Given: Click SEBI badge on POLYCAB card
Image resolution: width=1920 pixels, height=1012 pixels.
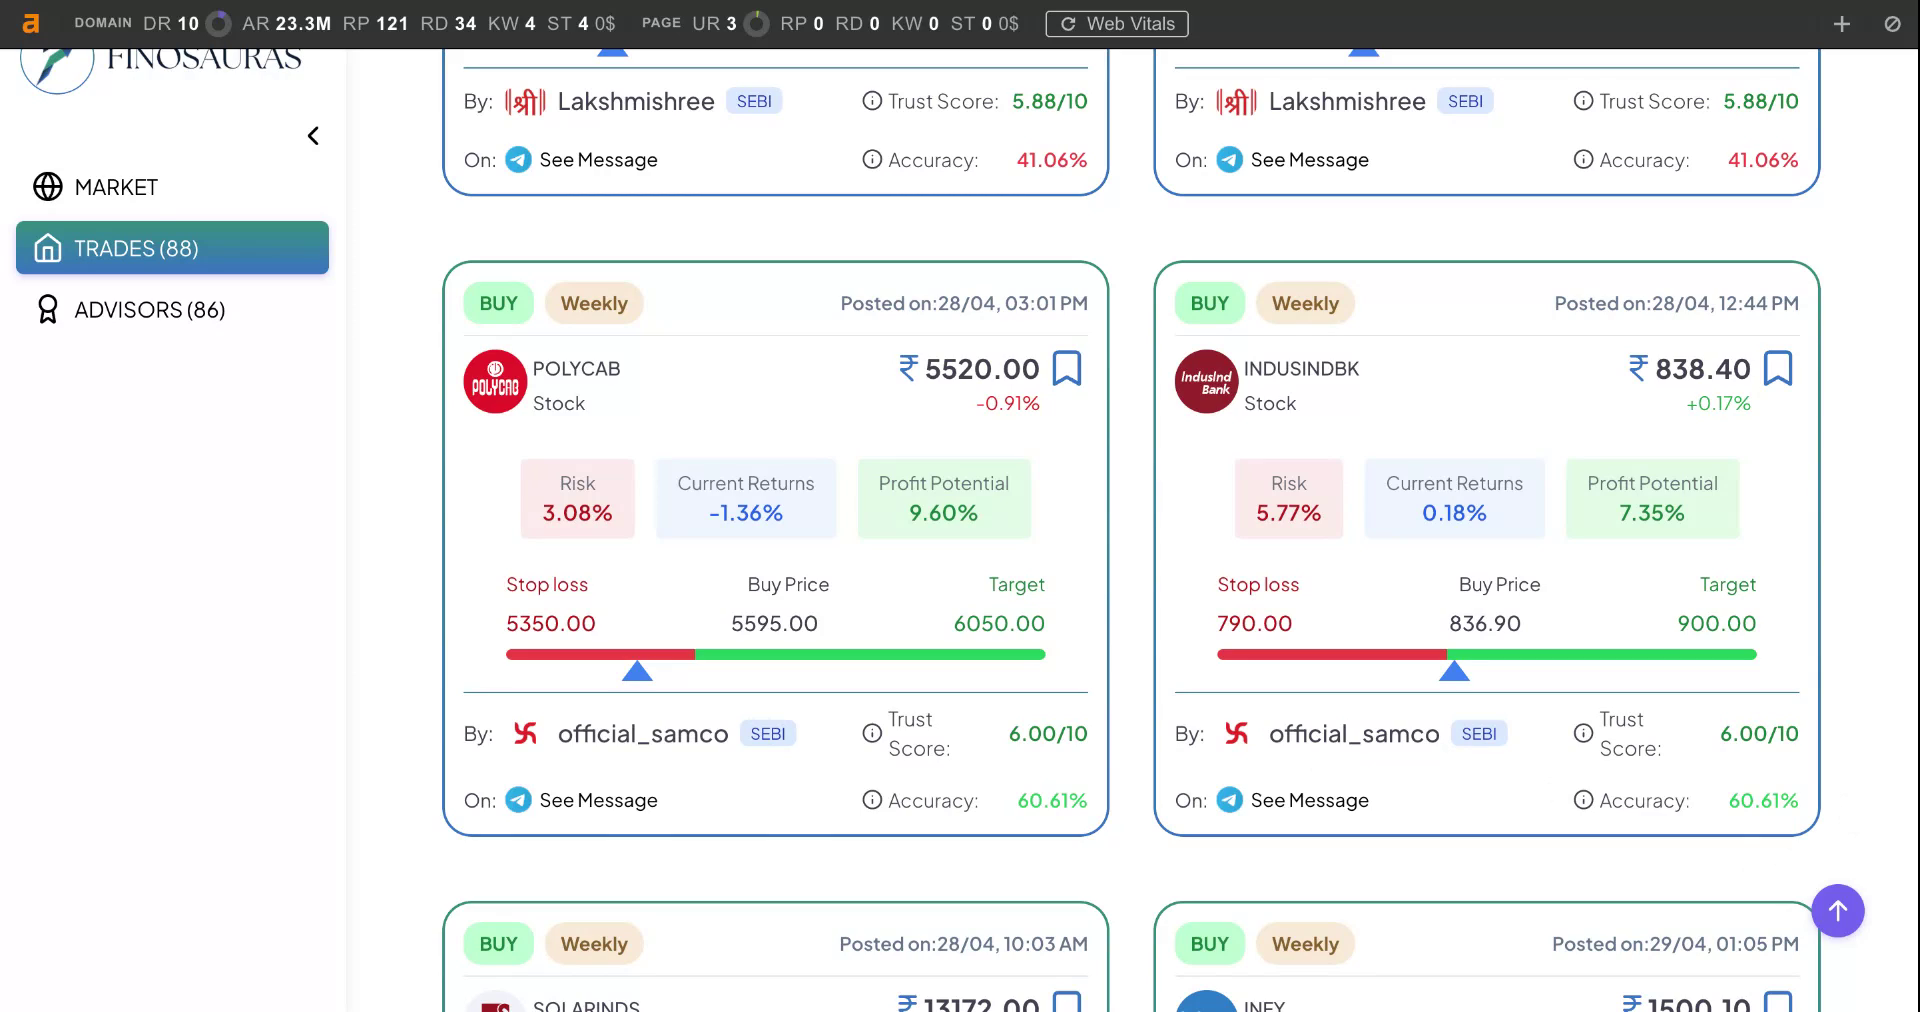Looking at the screenshot, I should (x=768, y=734).
